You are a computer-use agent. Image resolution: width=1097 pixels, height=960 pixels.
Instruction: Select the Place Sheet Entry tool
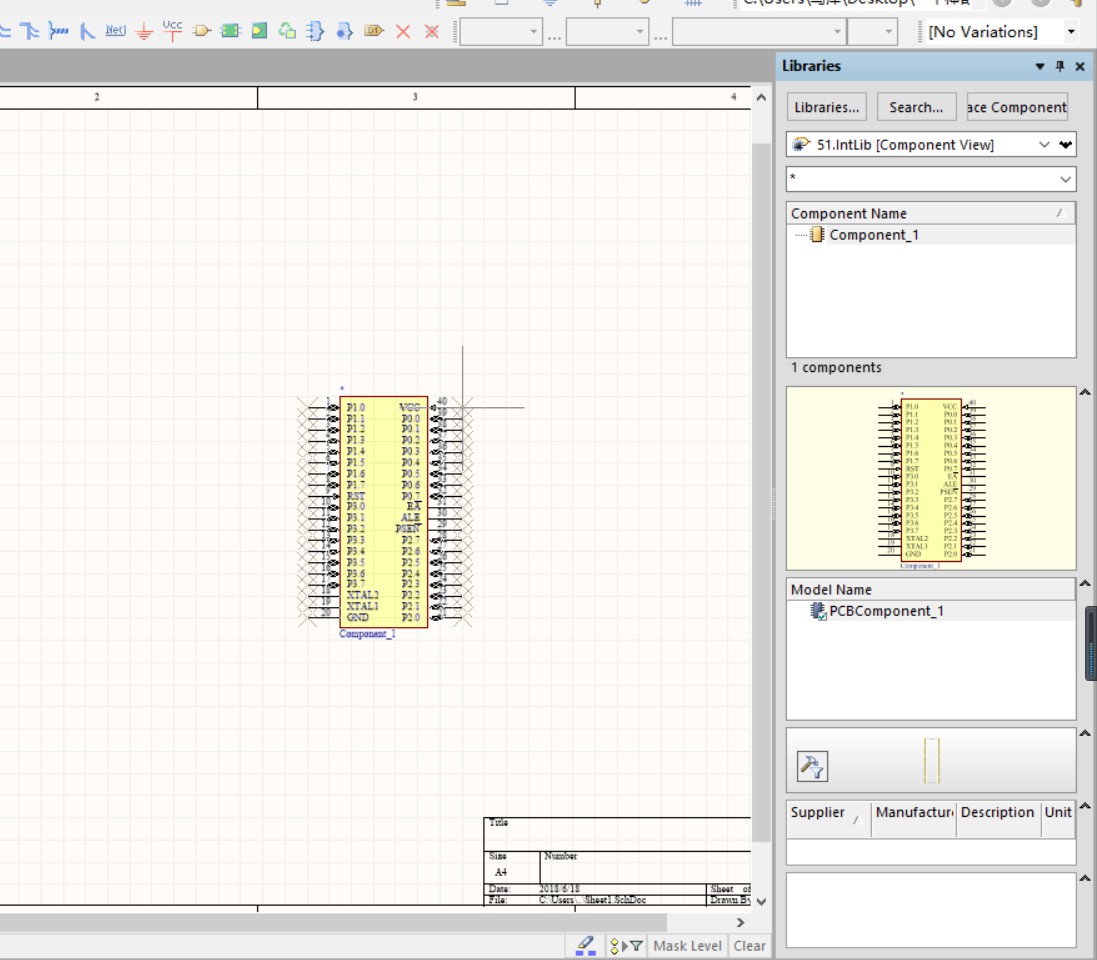pos(259,31)
